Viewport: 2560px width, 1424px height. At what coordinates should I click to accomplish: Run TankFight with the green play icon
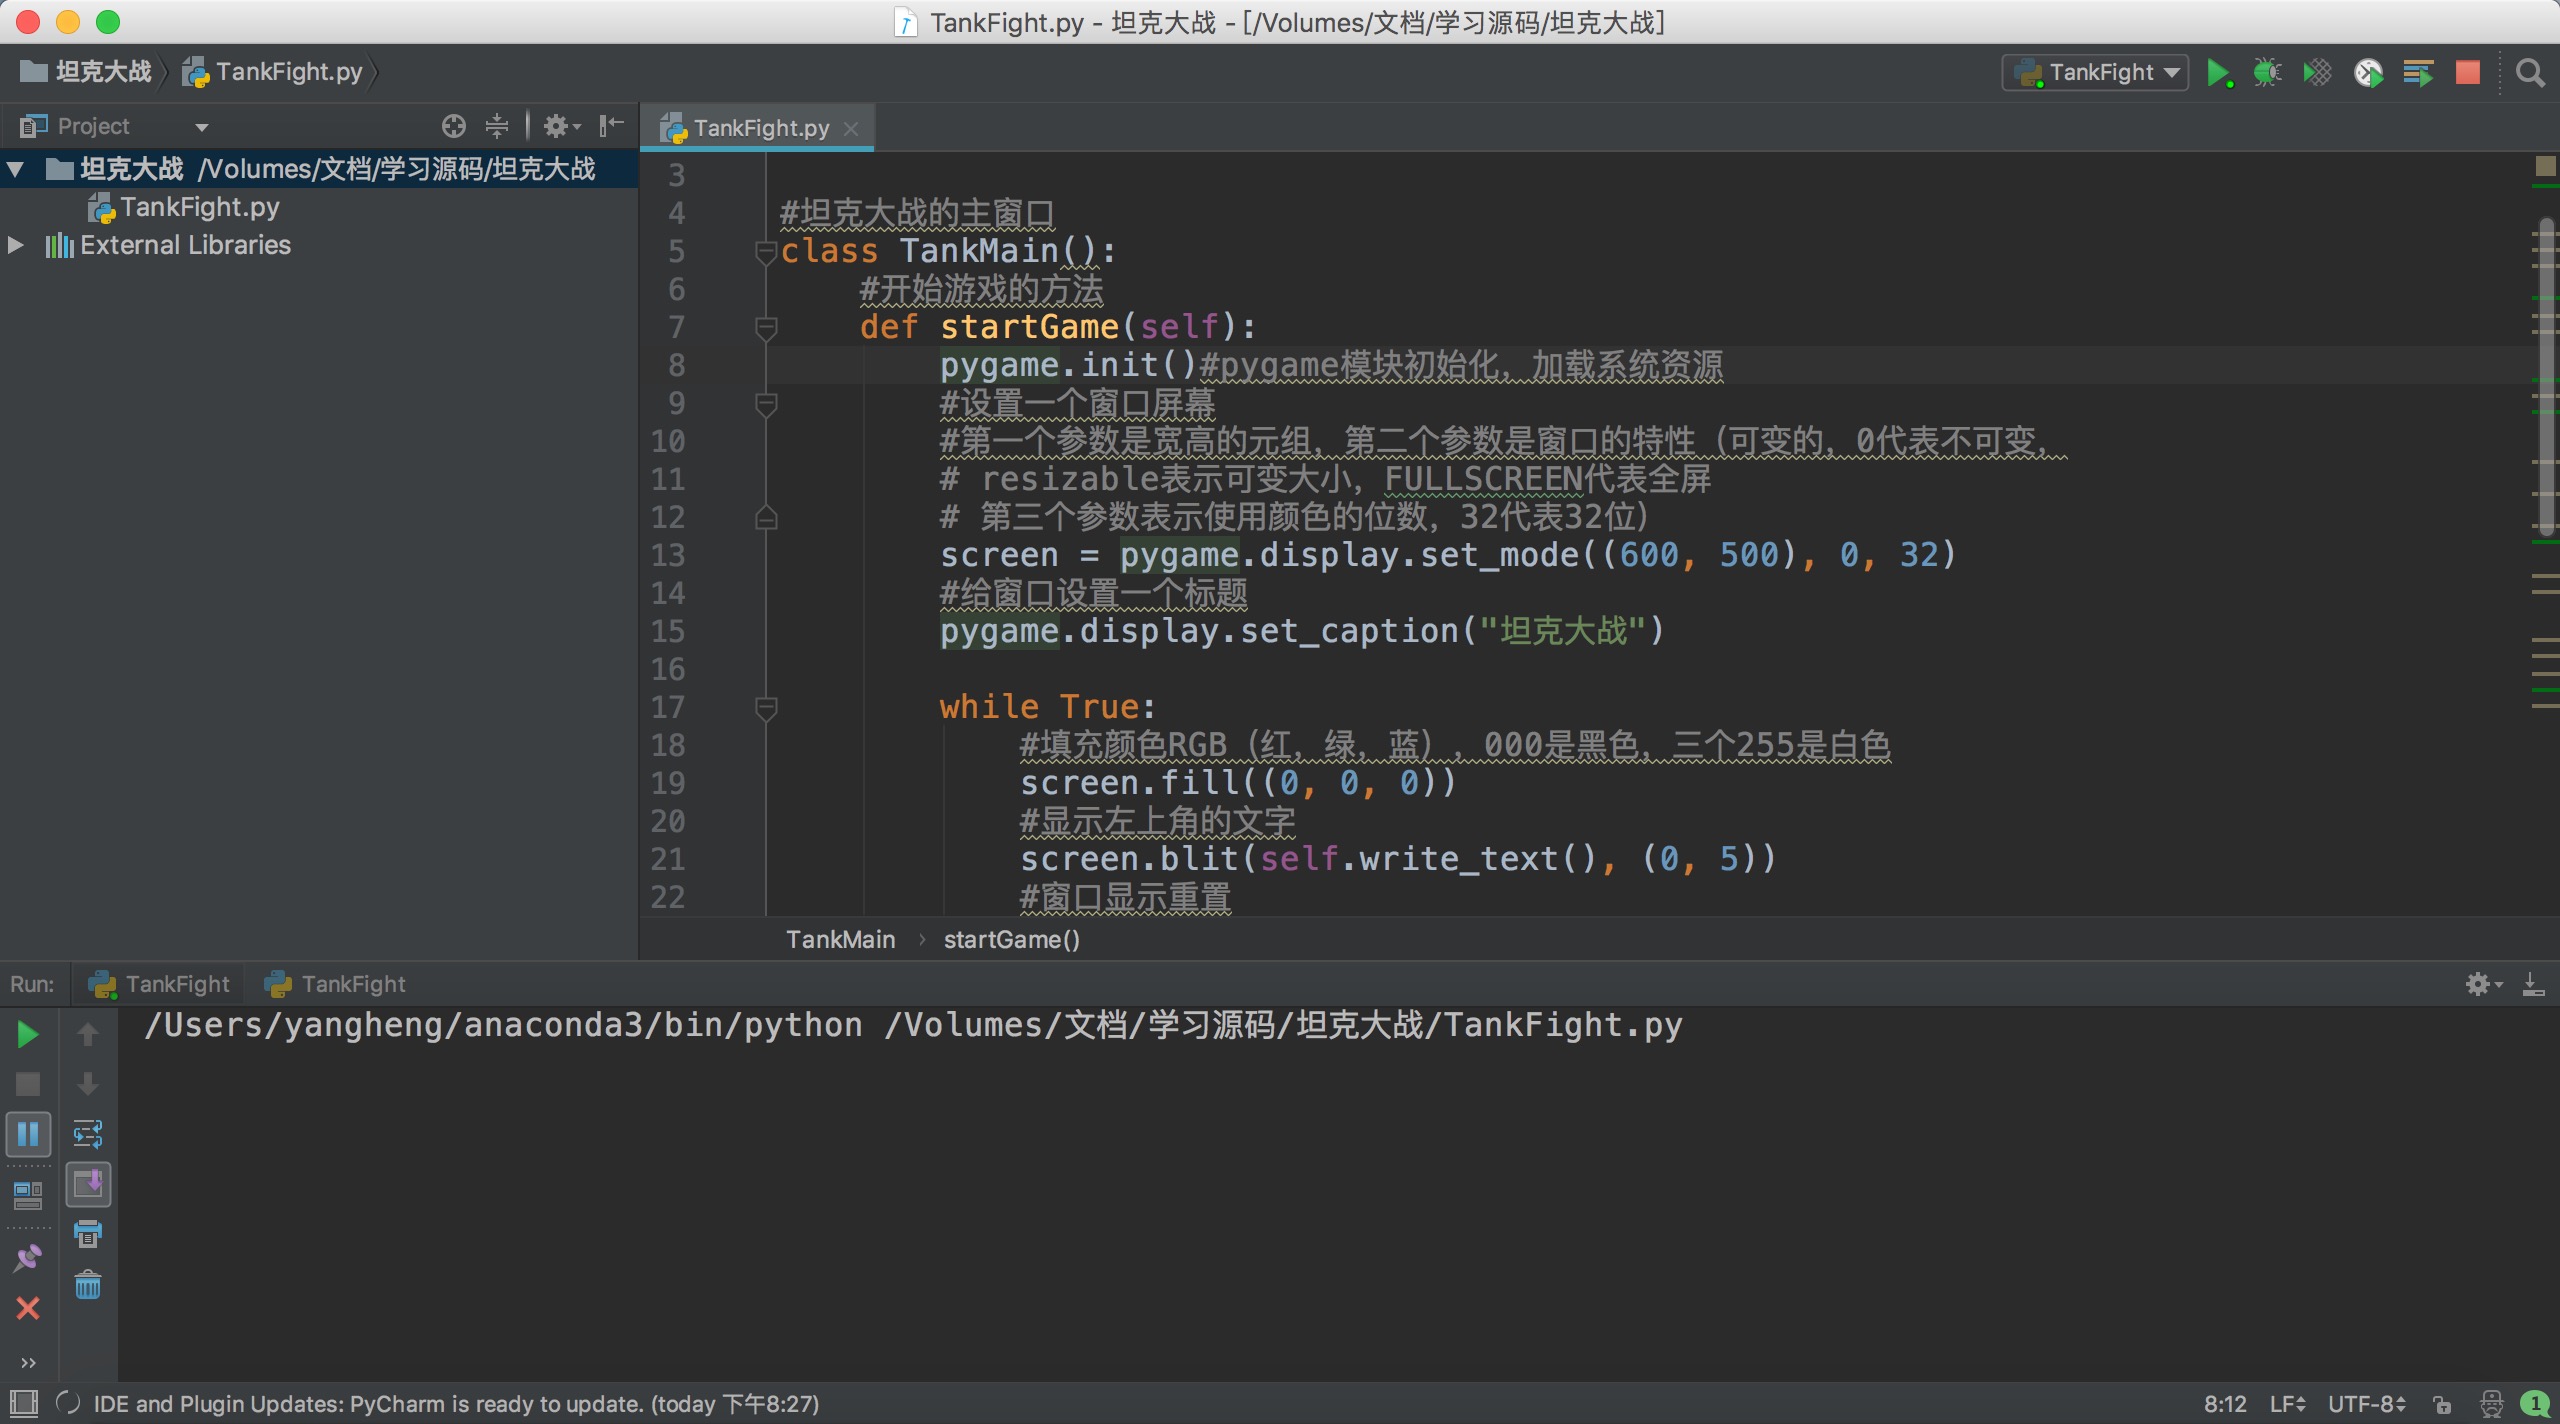tap(2218, 73)
